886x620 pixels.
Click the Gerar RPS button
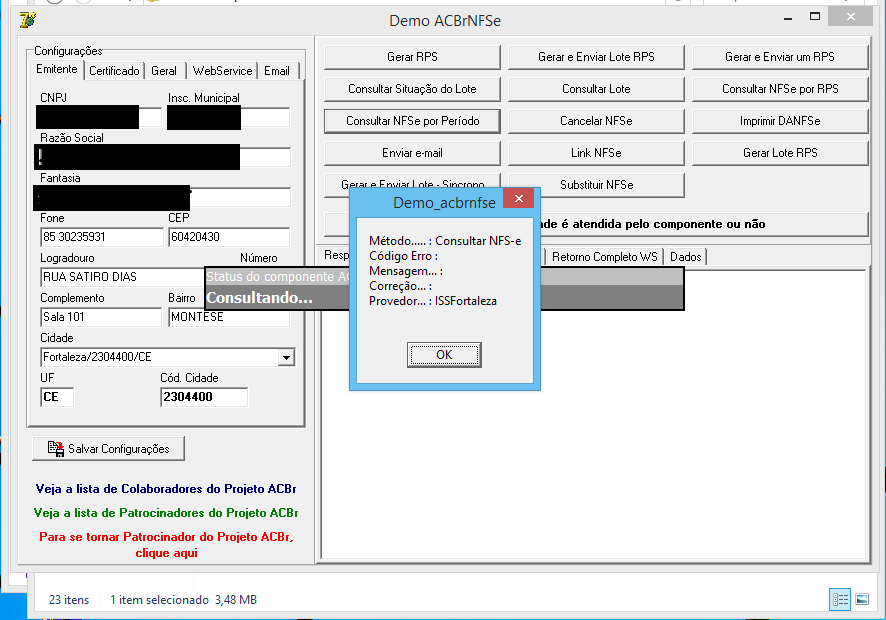click(412, 57)
